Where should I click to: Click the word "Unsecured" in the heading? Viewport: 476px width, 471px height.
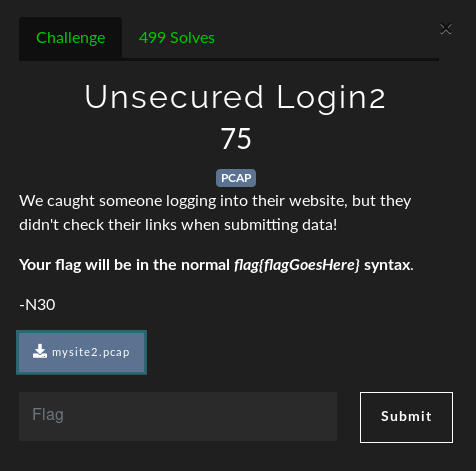tap(174, 97)
